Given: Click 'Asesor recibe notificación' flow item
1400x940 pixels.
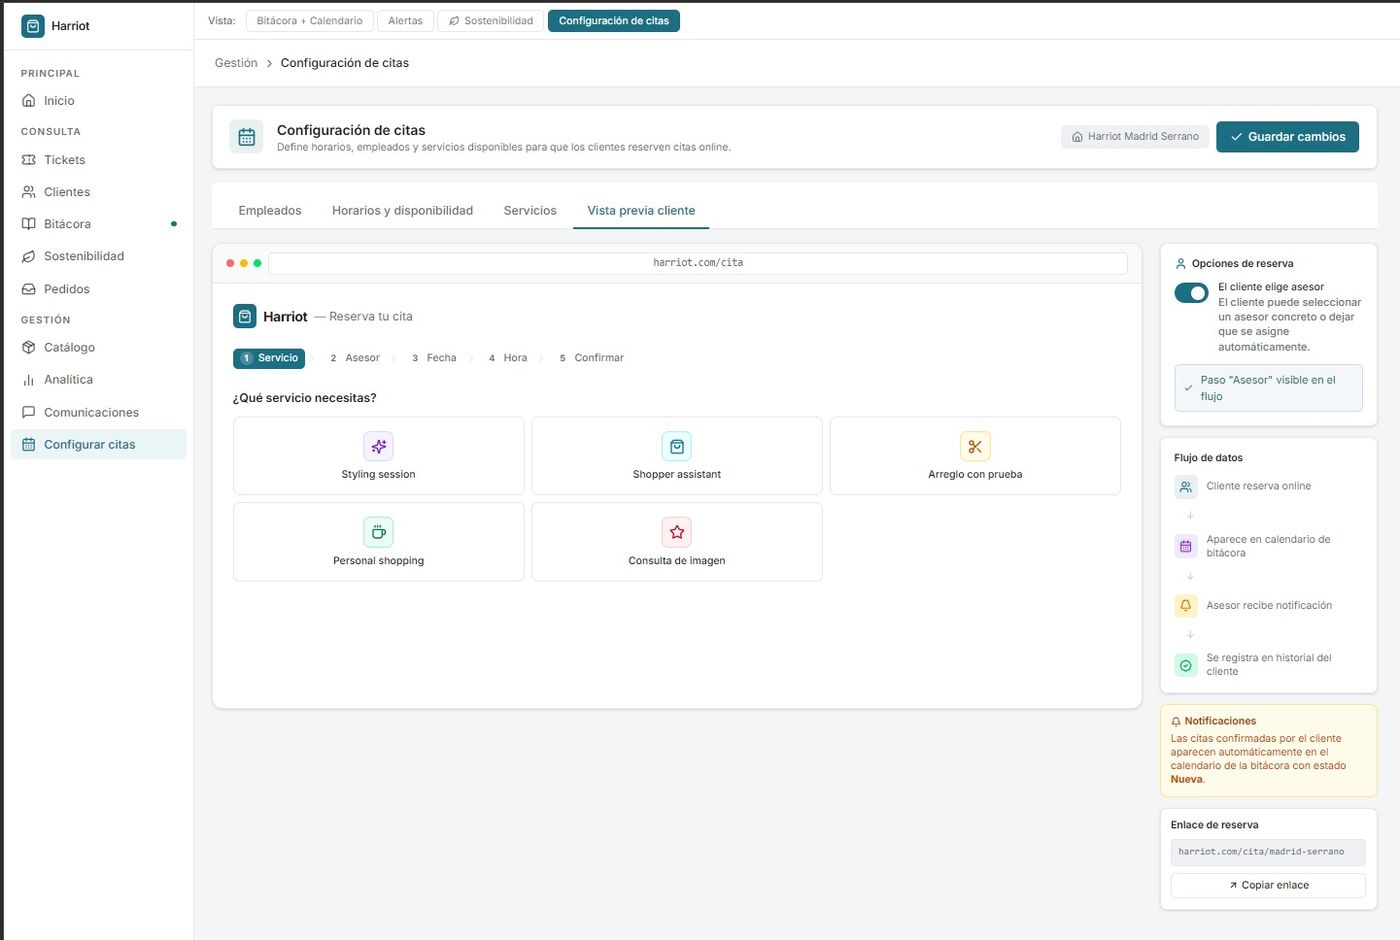Looking at the screenshot, I should (x=1269, y=606).
